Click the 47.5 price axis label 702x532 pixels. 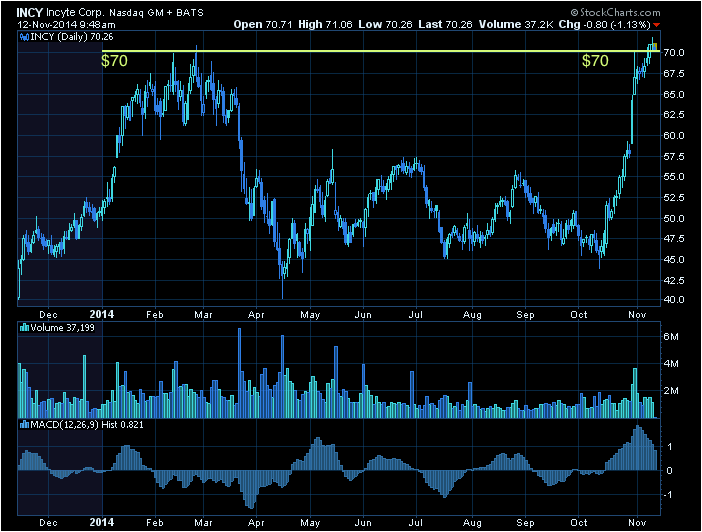point(674,239)
